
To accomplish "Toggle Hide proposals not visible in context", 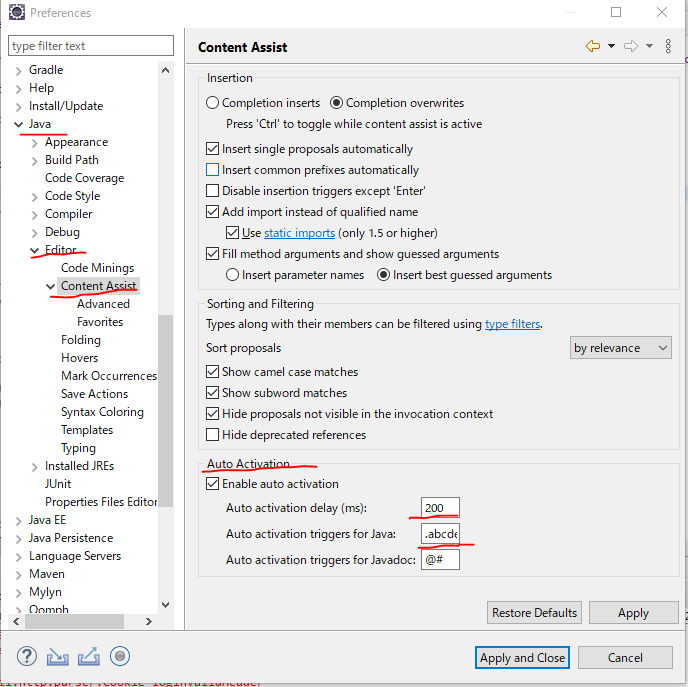I will (x=212, y=414).
